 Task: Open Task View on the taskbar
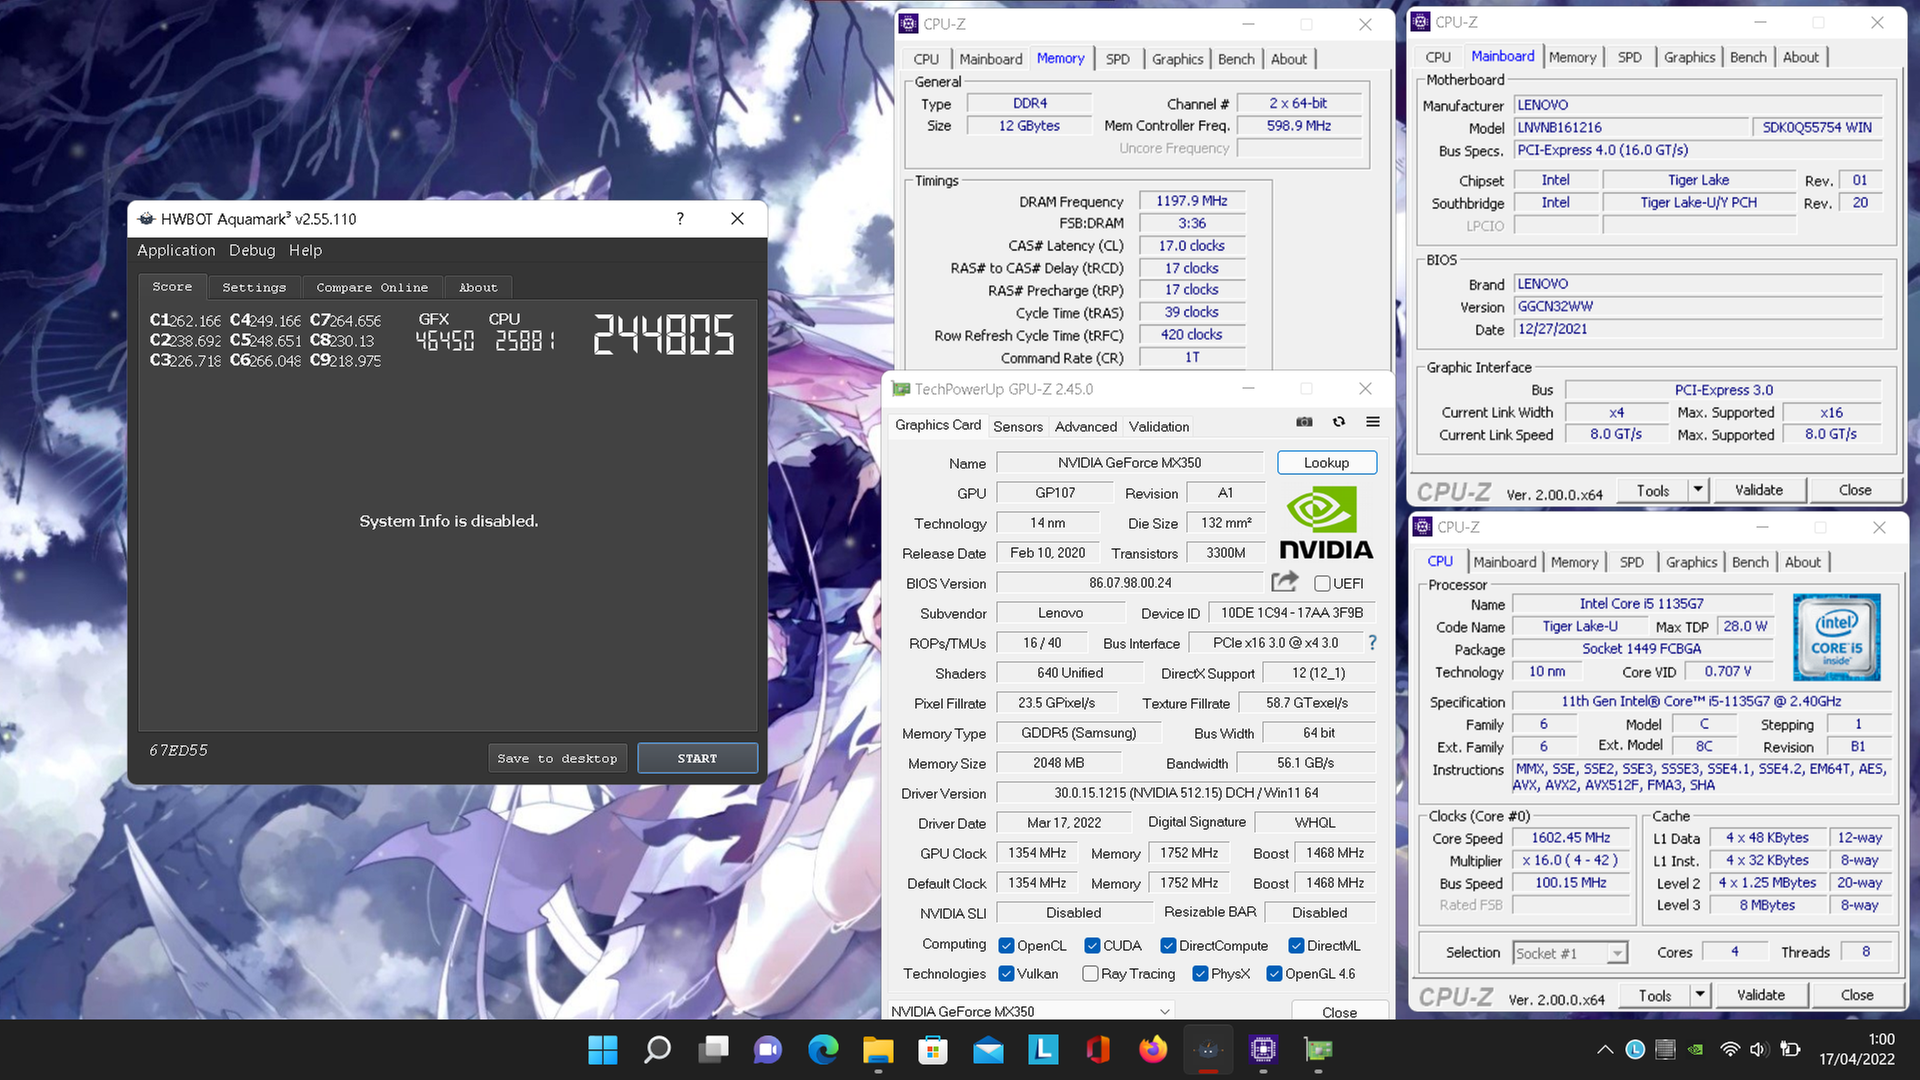(x=713, y=1050)
